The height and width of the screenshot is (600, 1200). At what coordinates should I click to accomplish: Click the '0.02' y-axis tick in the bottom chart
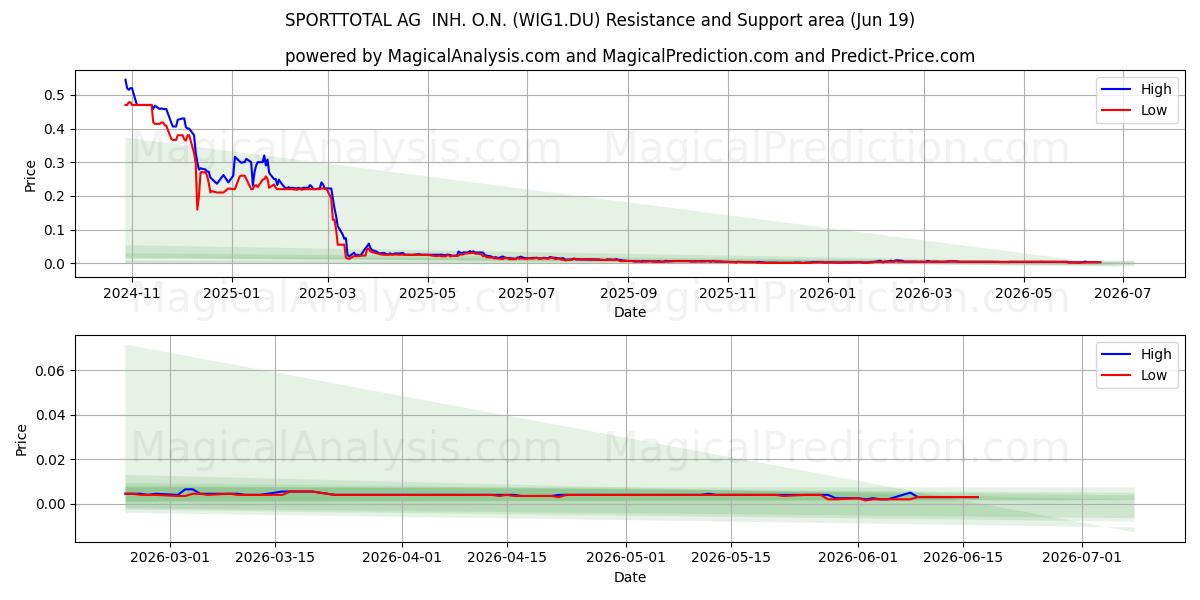[52, 460]
